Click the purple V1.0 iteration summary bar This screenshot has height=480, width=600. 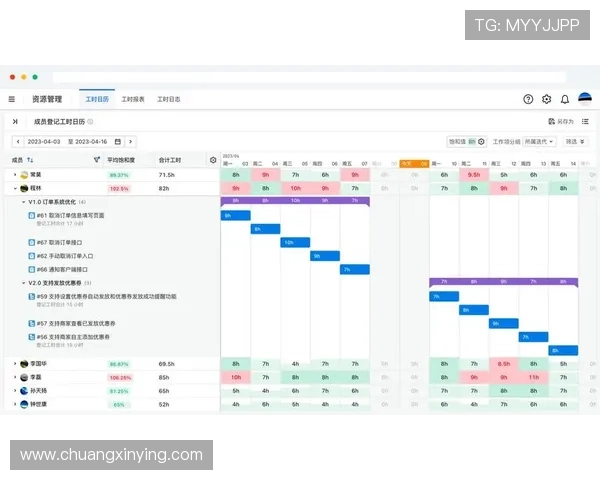click(x=295, y=201)
